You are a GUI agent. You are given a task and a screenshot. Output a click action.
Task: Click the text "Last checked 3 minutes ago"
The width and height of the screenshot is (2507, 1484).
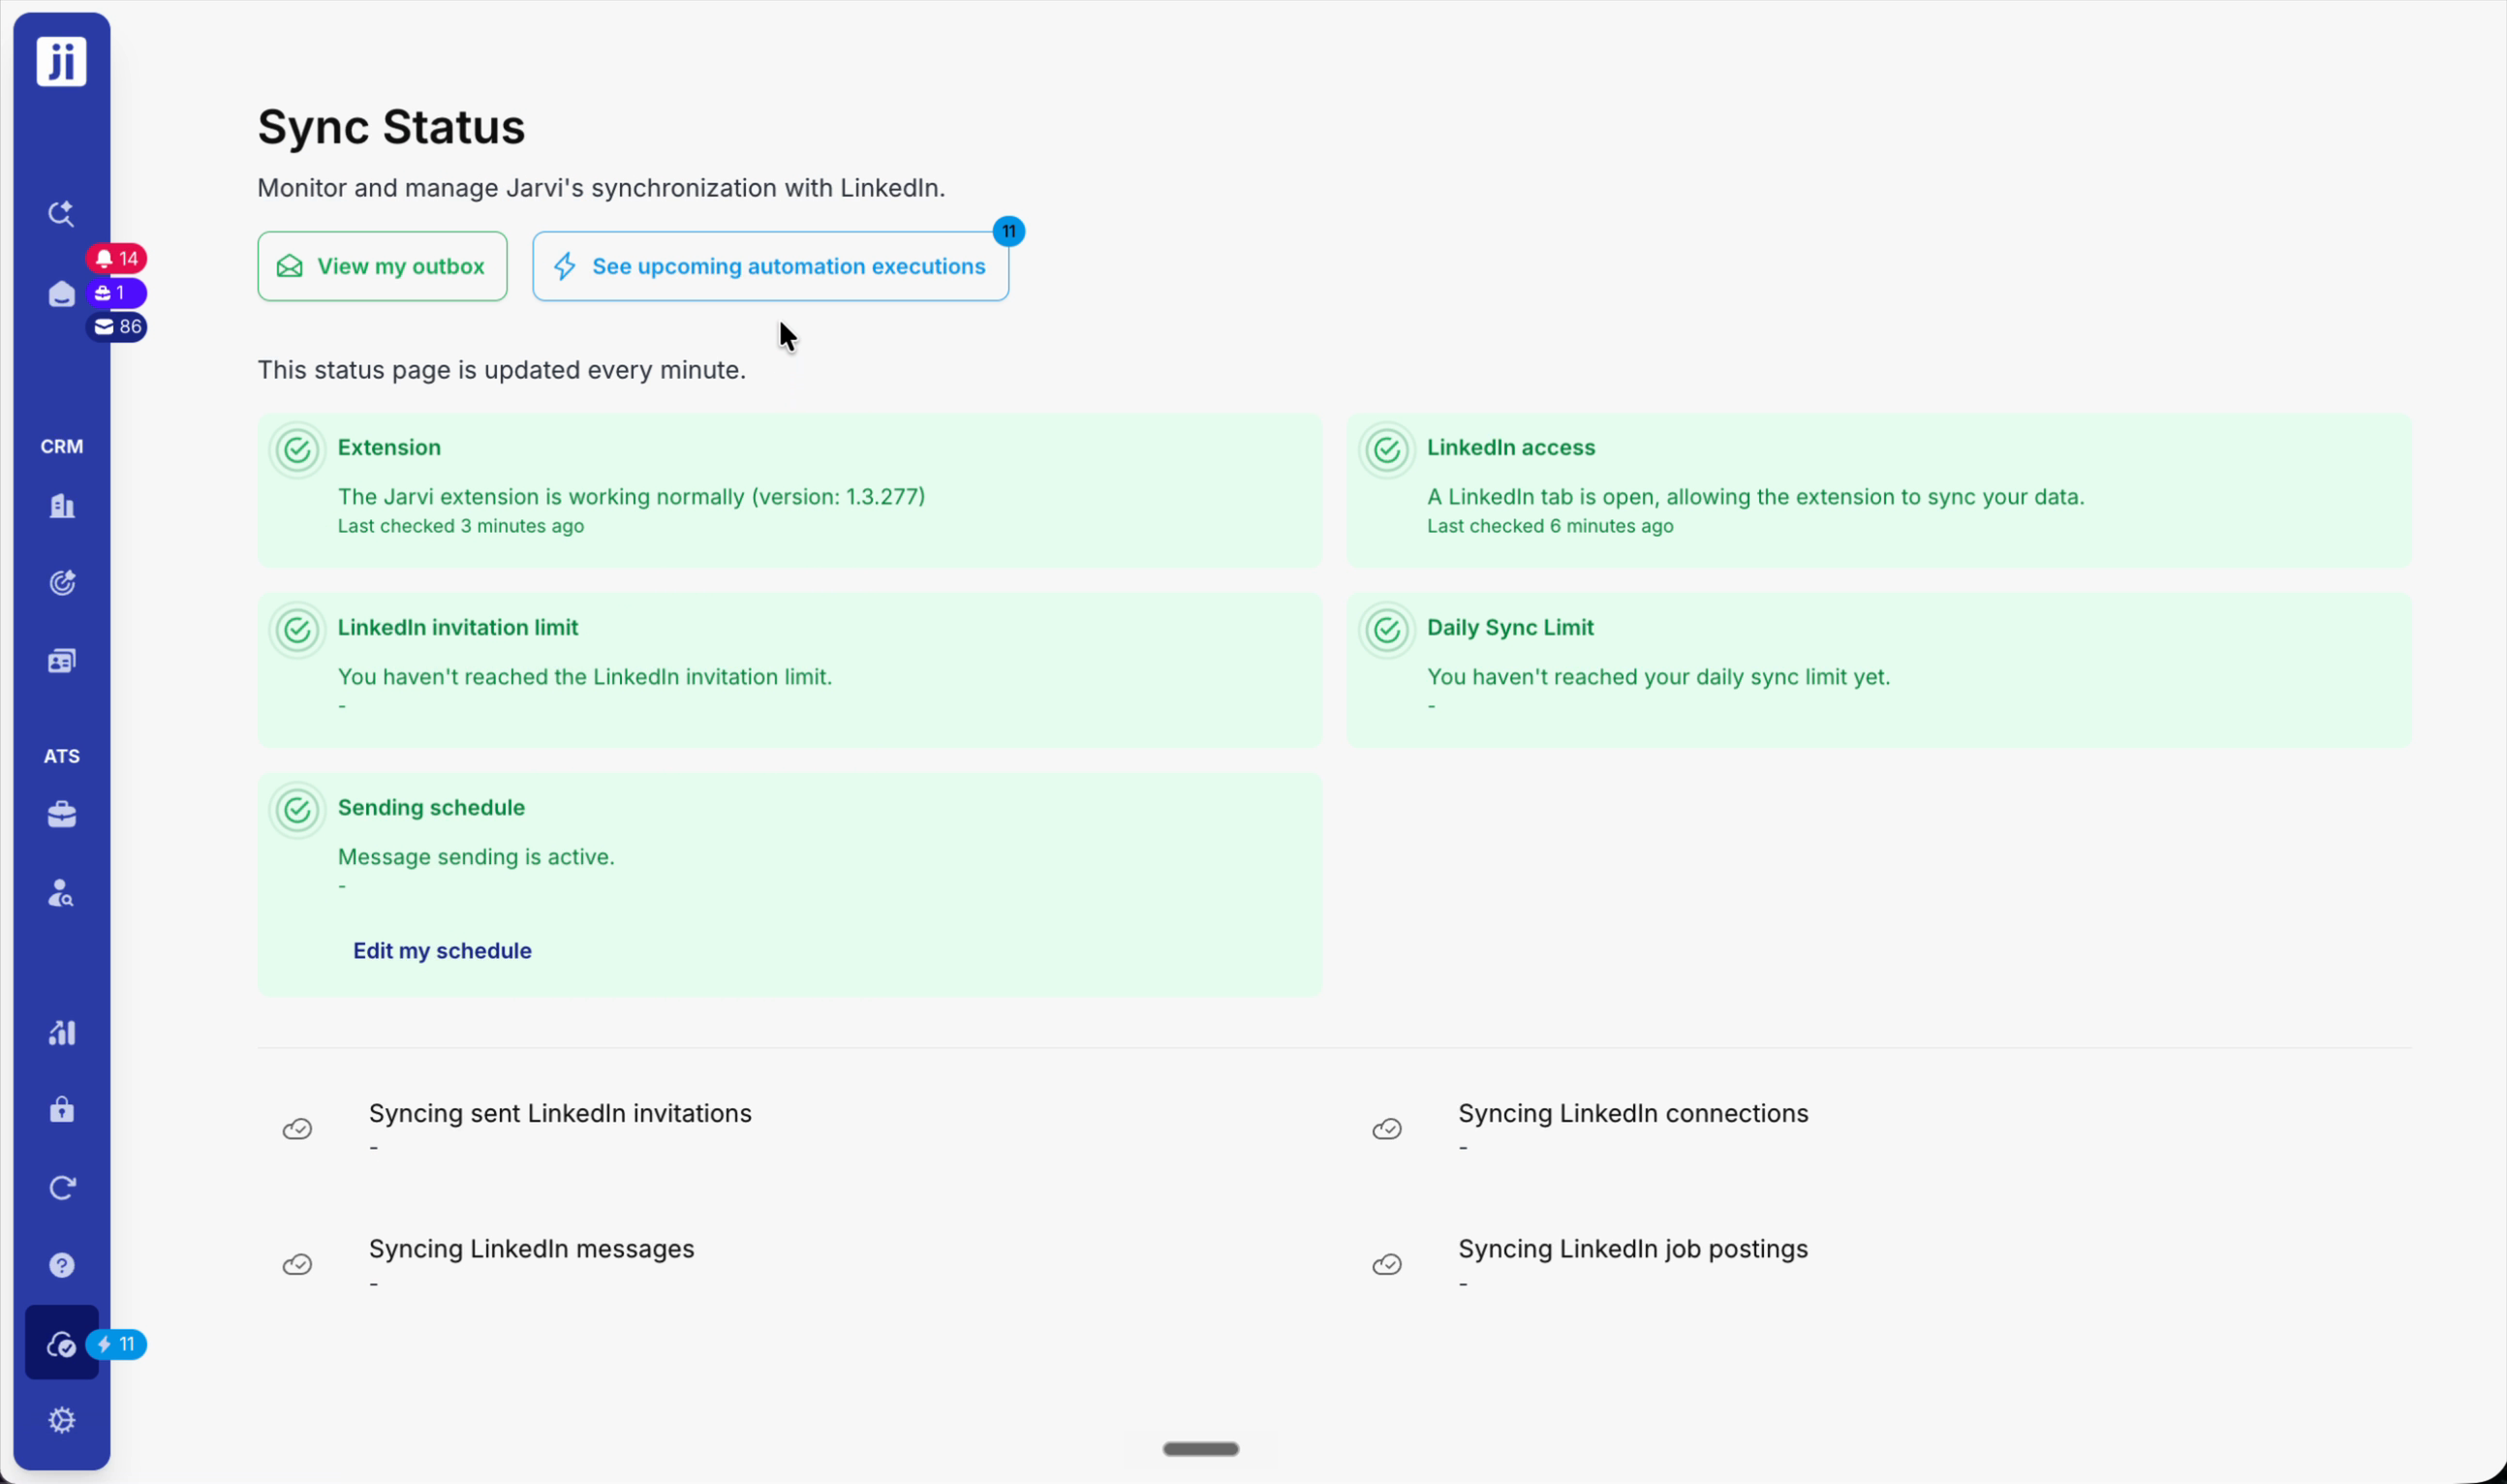(x=461, y=526)
